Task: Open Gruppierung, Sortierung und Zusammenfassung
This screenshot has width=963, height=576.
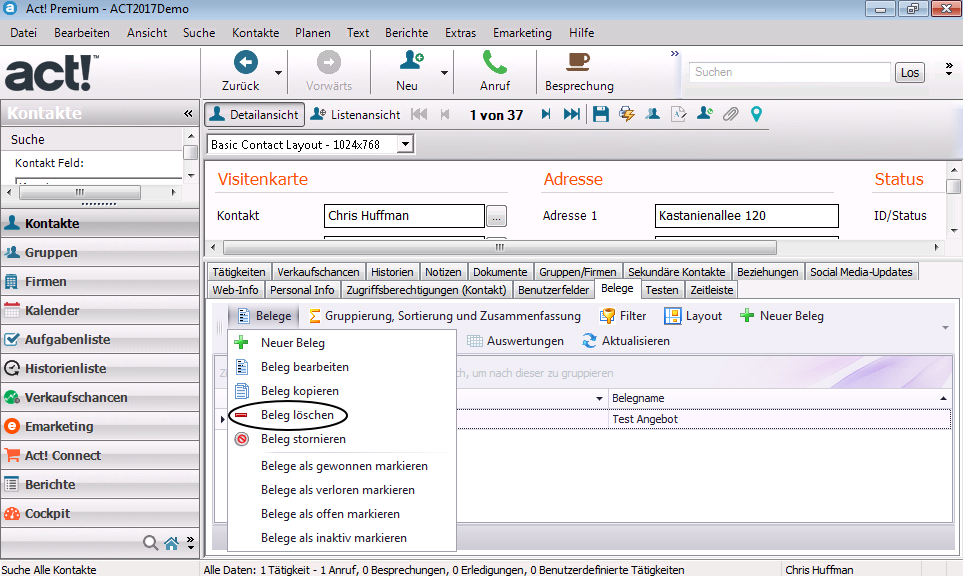Action: tap(445, 316)
